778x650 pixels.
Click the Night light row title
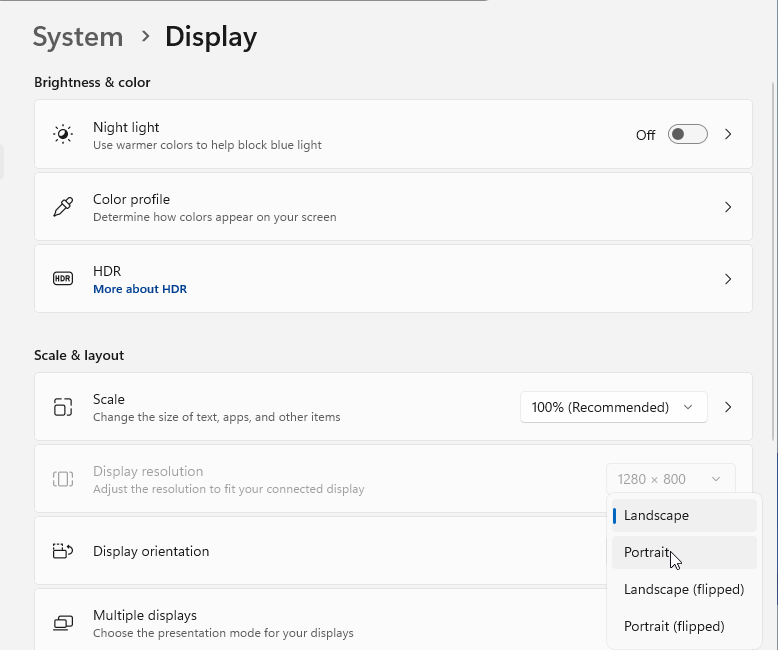click(126, 128)
